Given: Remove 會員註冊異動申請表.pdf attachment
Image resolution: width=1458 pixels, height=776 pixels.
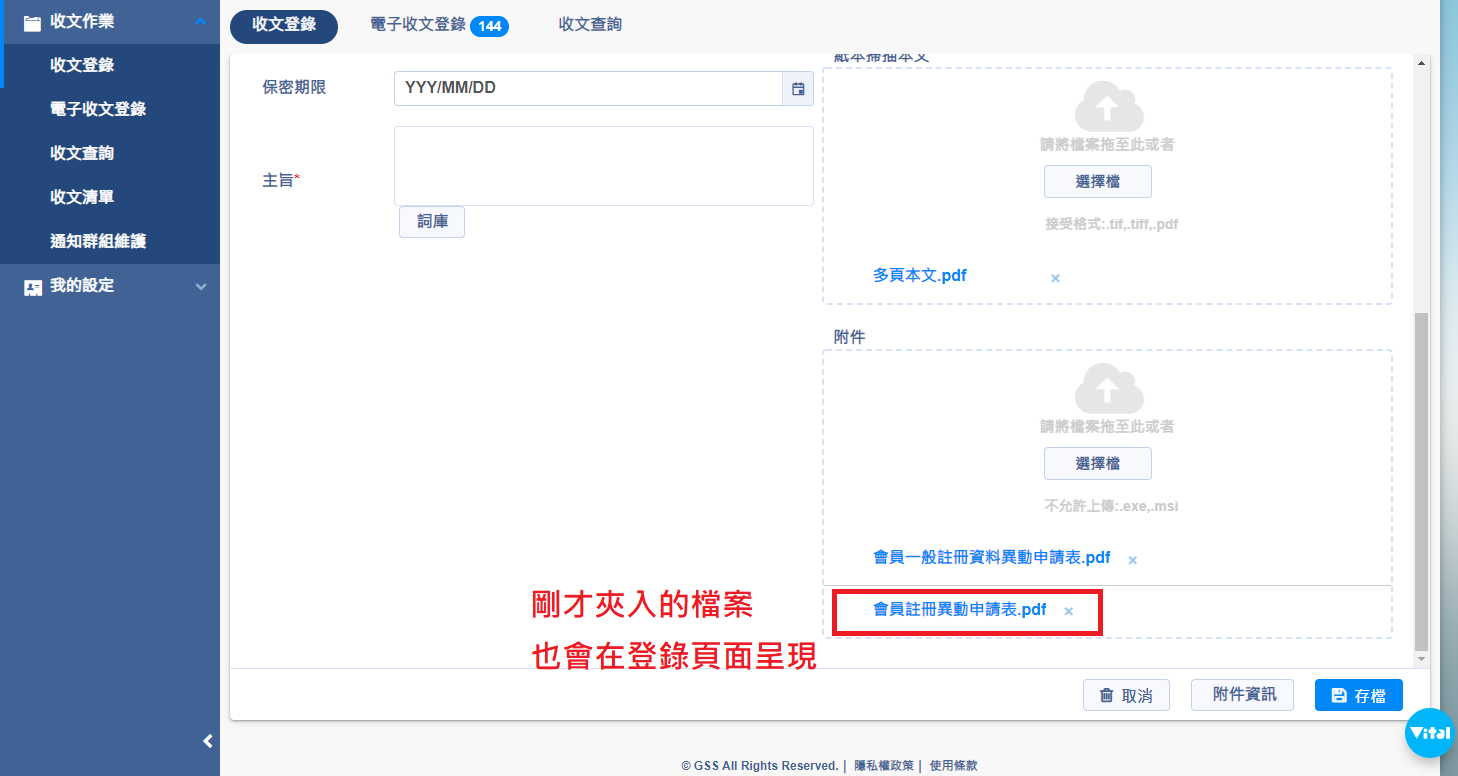Looking at the screenshot, I should pos(1068,611).
